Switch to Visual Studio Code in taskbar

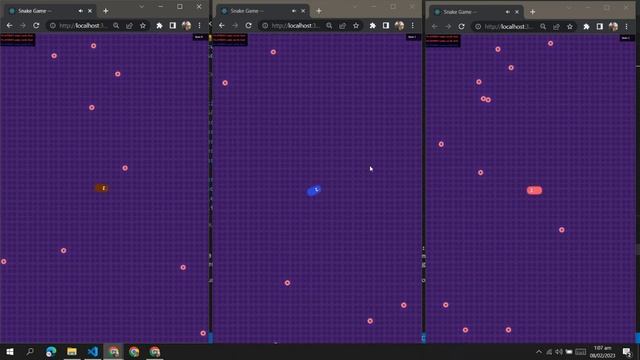pyautogui.click(x=93, y=351)
